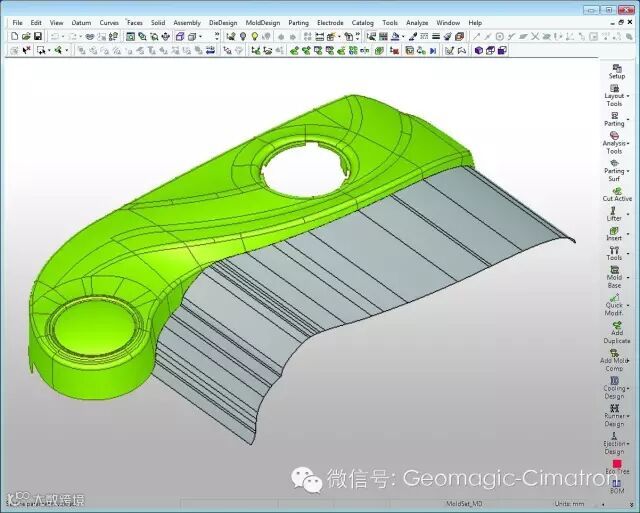Open the Datum menu

pos(81,23)
